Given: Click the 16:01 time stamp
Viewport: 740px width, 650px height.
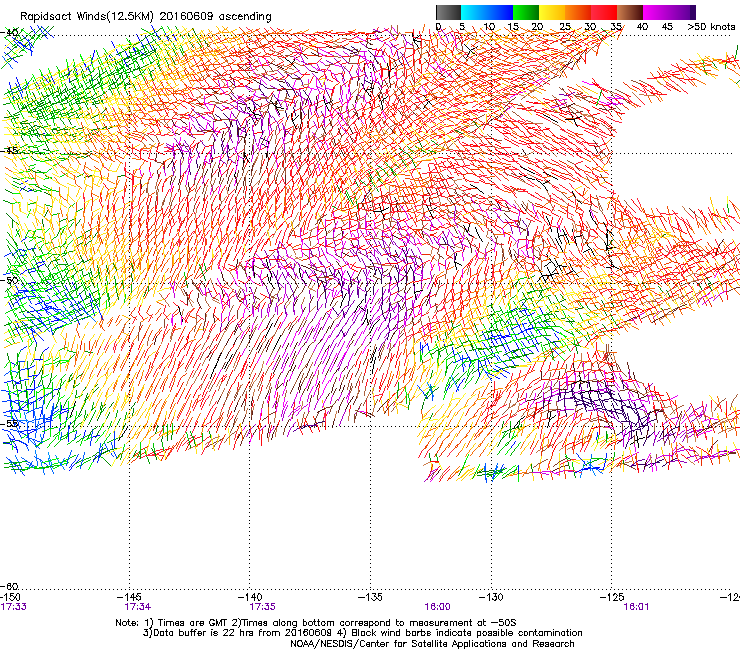Looking at the screenshot, I should click(x=636, y=607).
